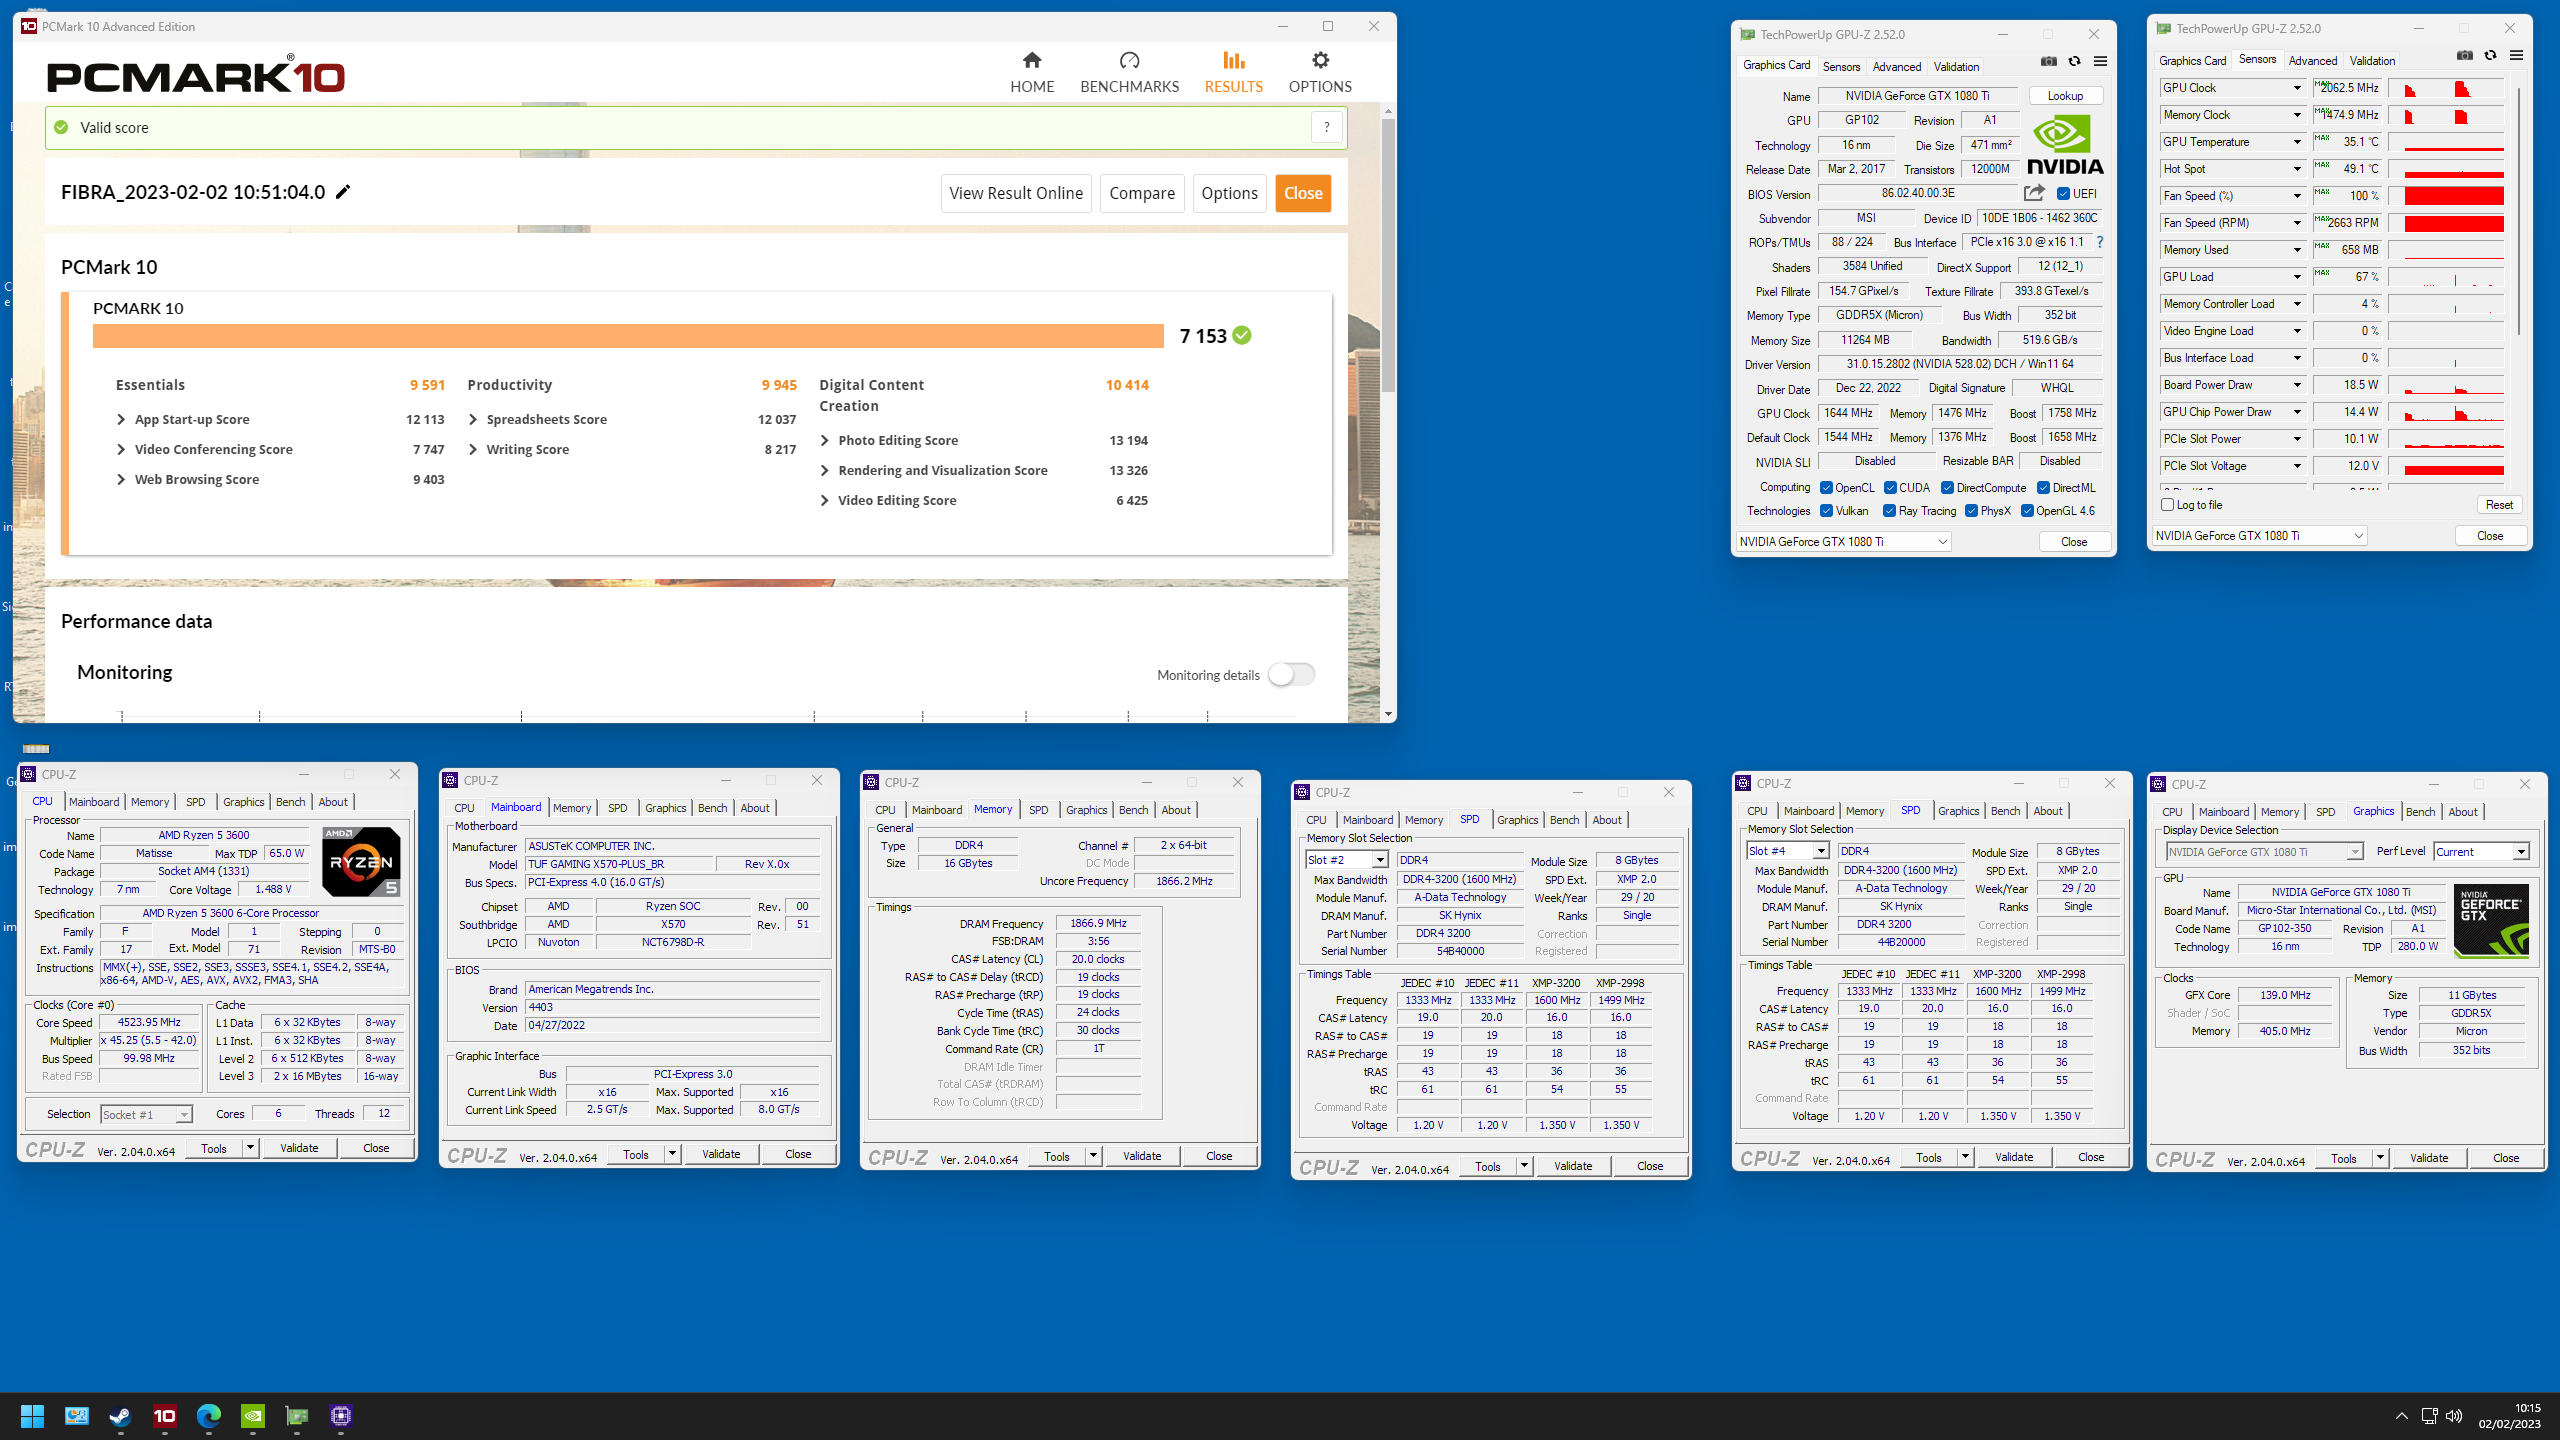Viewport: 2560px width, 1440px height.
Task: Open the PCMark HOME icon
Action: pyautogui.click(x=1032, y=60)
